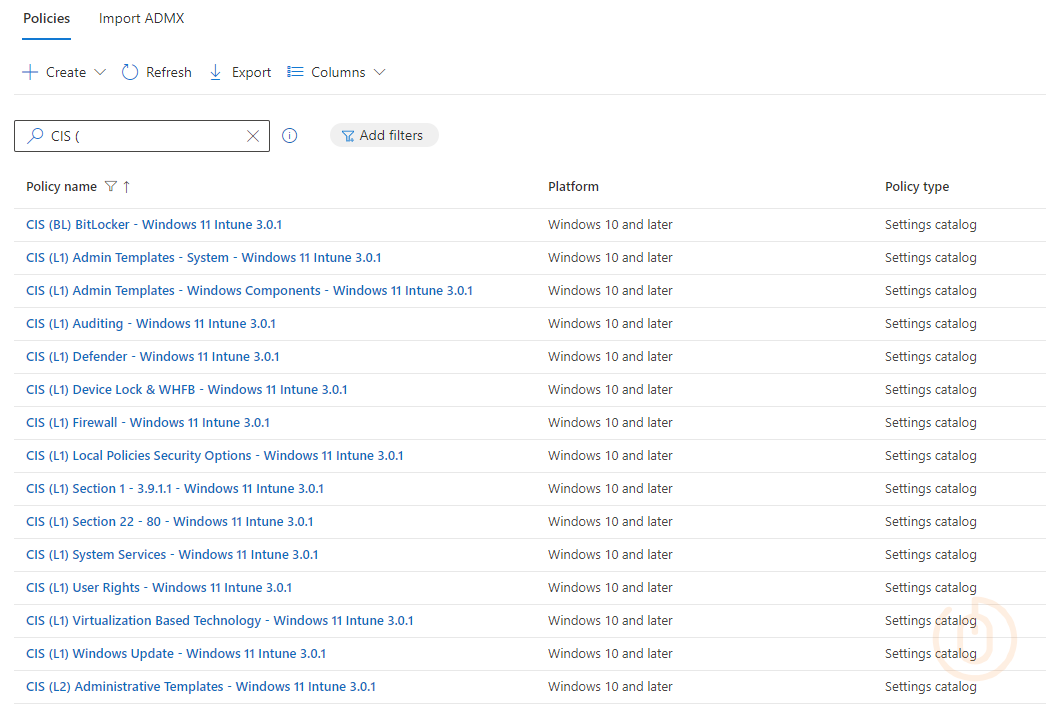This screenshot has height=710, width=1046.
Task: Click the Policy name sort arrow
Action: click(x=127, y=187)
